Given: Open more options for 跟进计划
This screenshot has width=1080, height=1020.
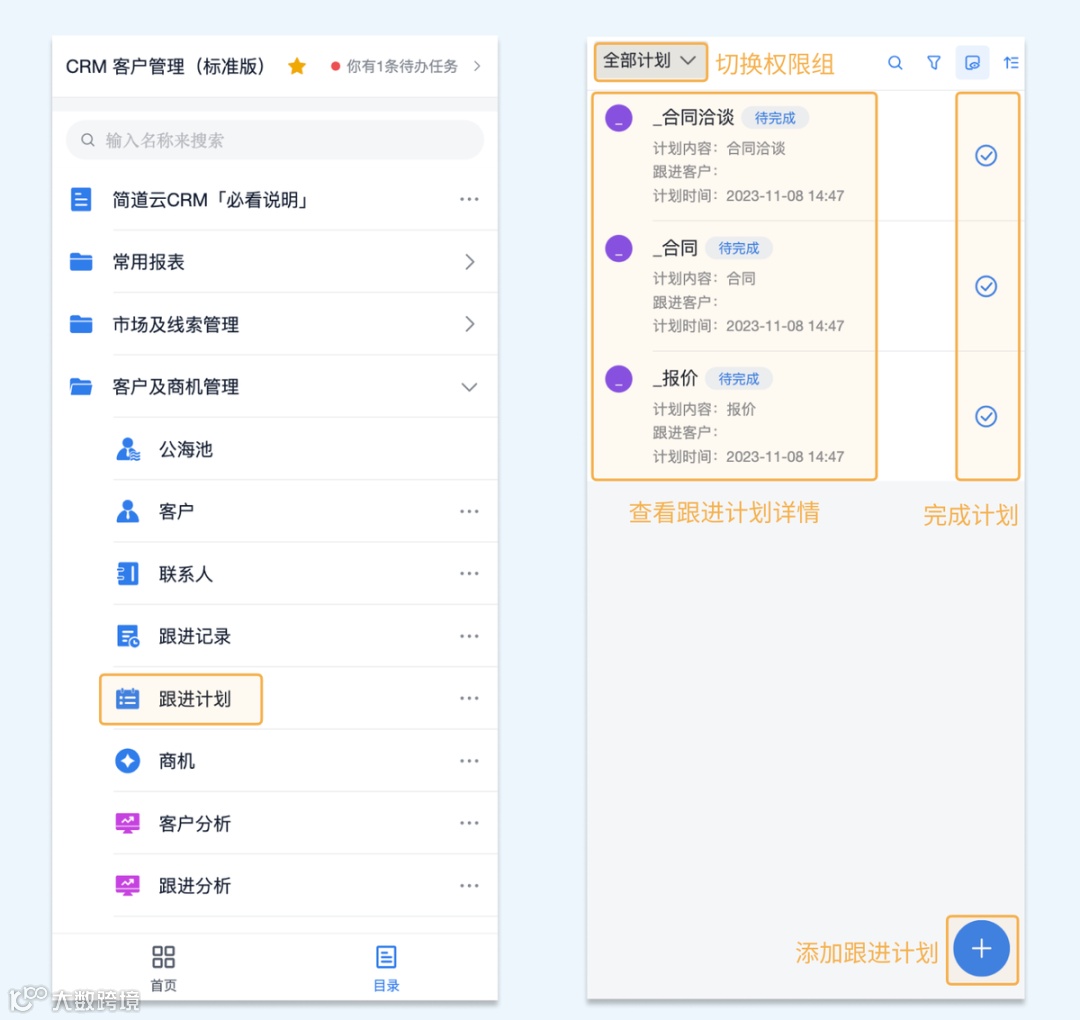Looking at the screenshot, I should [x=469, y=698].
